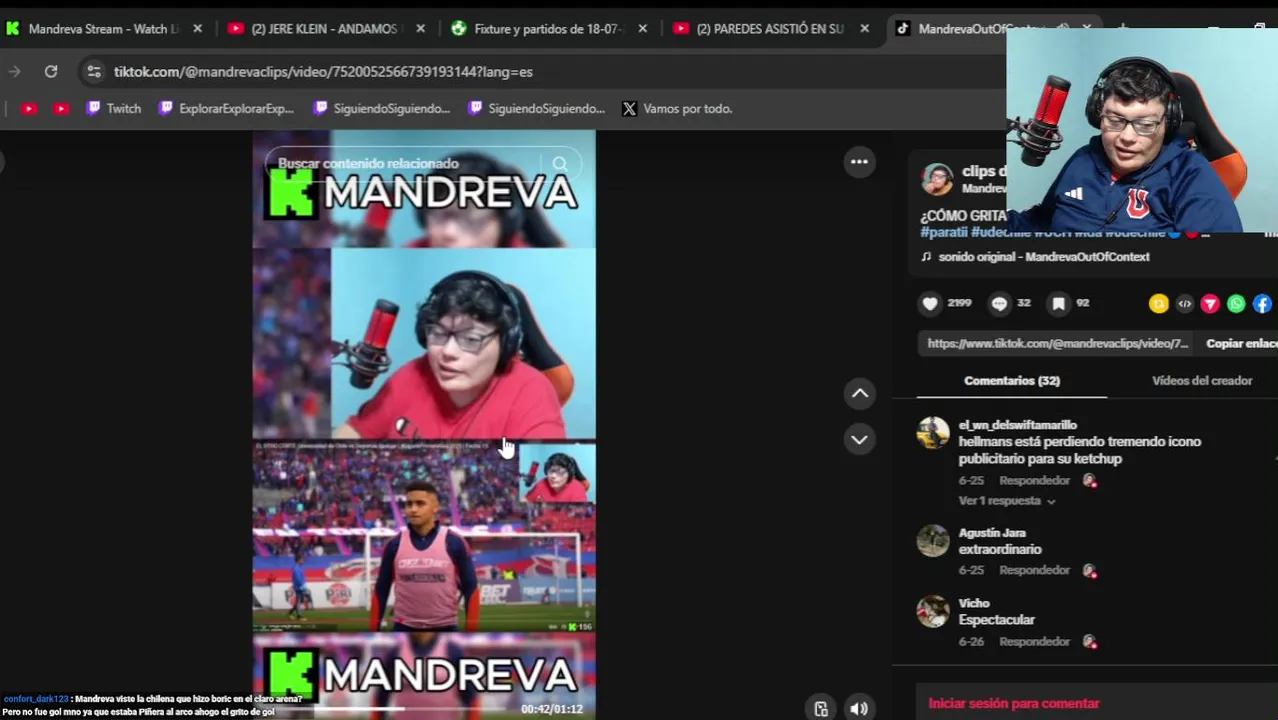
Task: Repost using the yellow repost icon
Action: 1158,304
